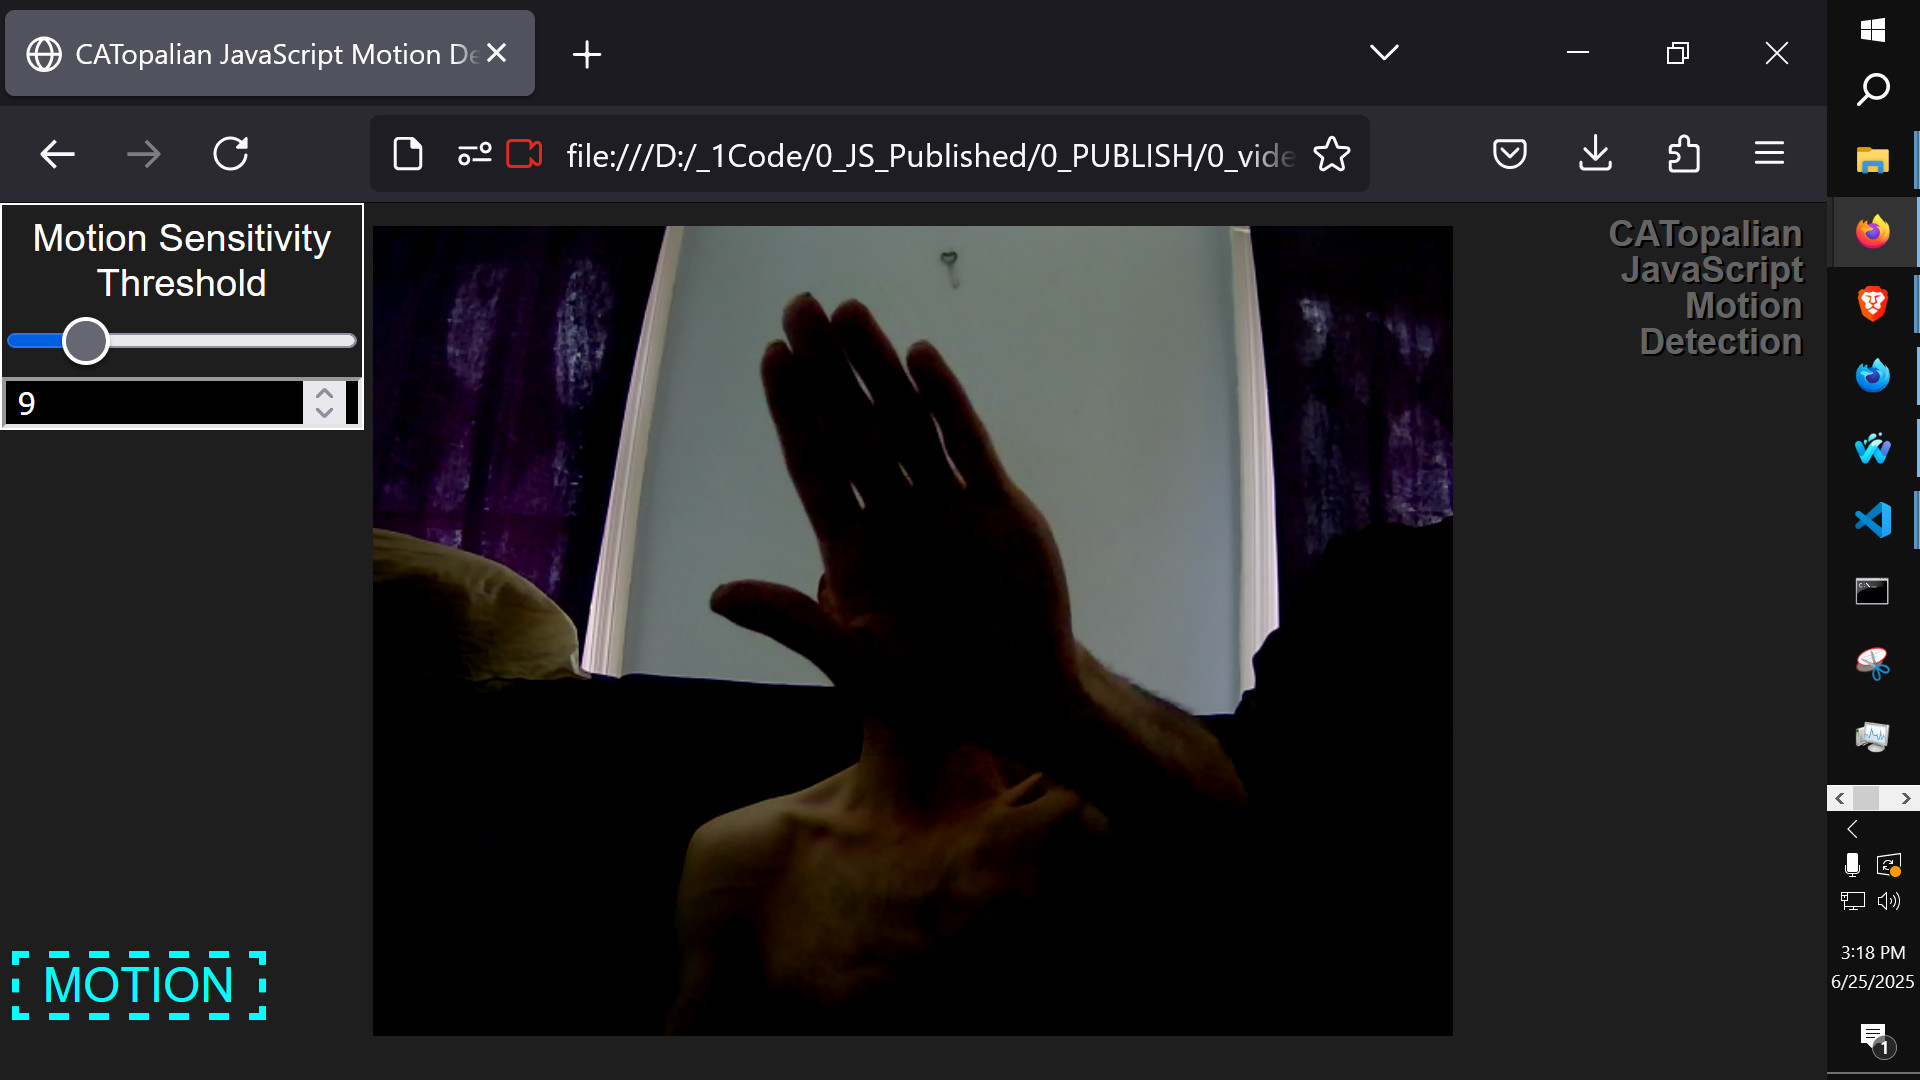
Task: Open the Snipping Tool taskbar icon
Action: (1872, 663)
